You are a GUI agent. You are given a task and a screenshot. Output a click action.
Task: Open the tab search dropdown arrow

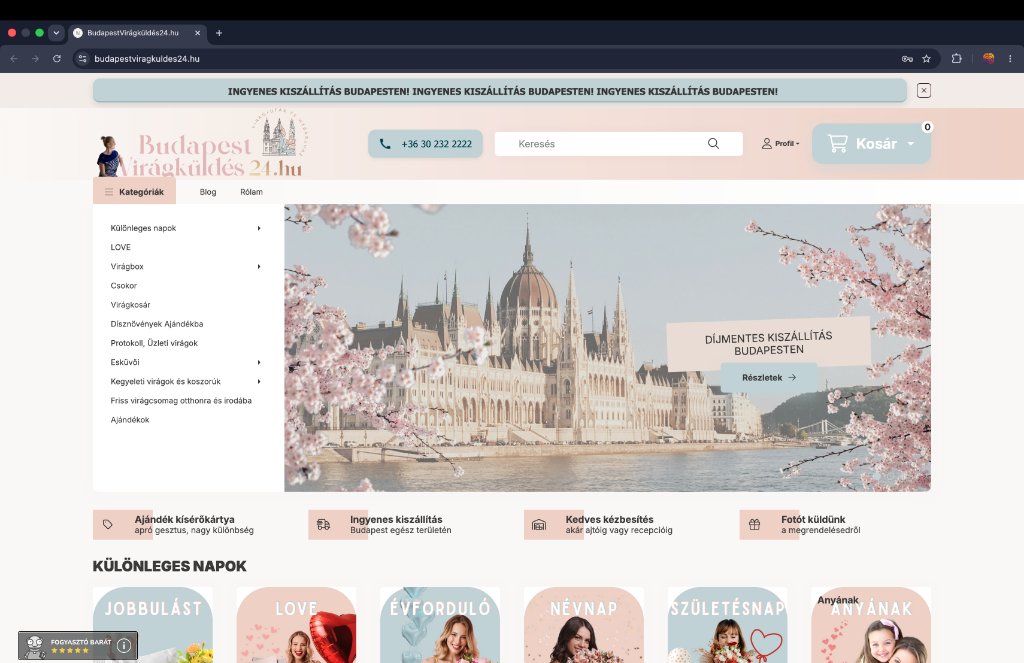(x=56, y=33)
